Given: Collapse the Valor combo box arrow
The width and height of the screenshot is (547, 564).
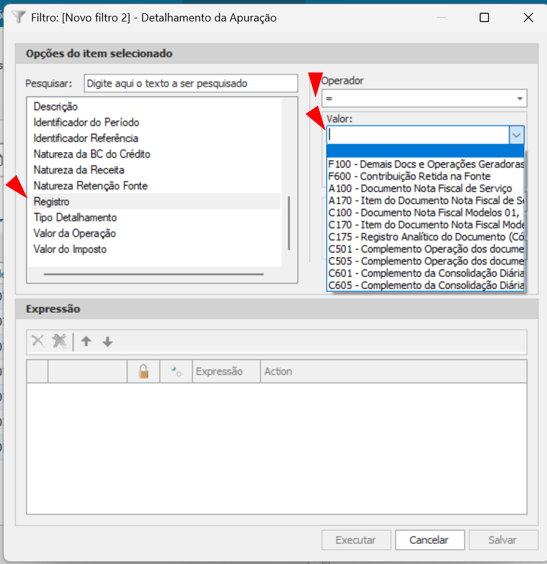Looking at the screenshot, I should click(x=516, y=135).
